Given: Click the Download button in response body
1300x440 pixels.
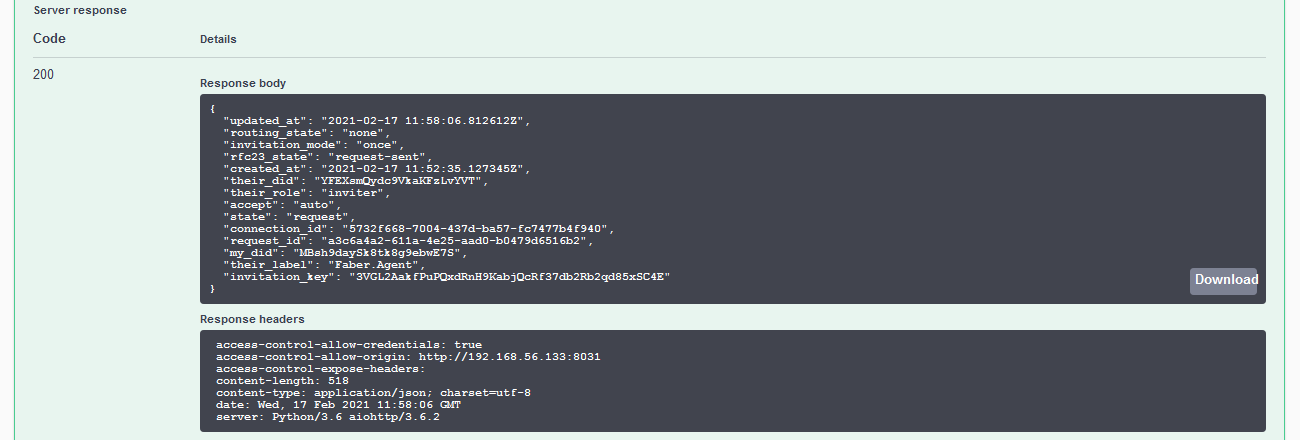Looking at the screenshot, I should (x=1223, y=281).
